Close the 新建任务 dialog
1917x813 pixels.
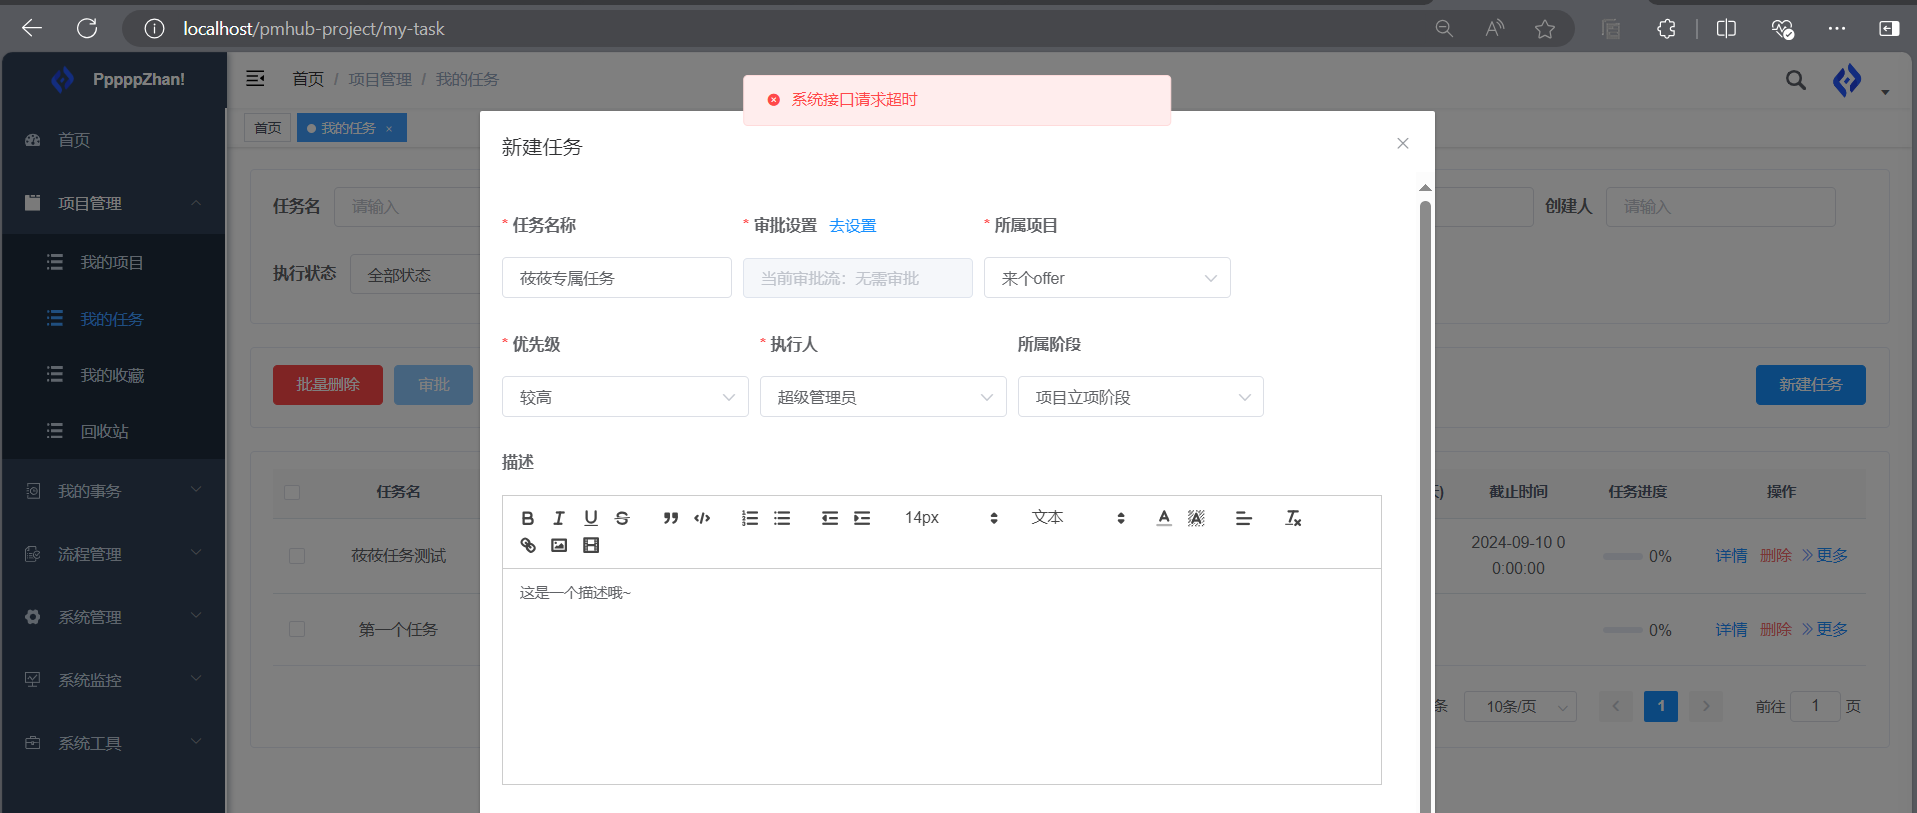tap(1403, 143)
